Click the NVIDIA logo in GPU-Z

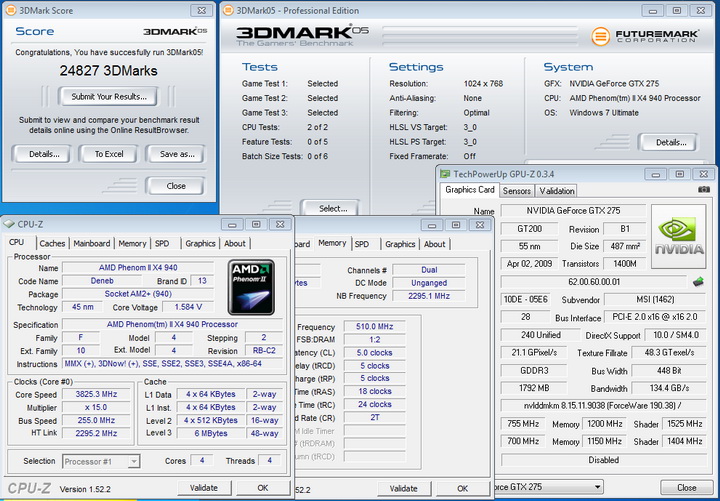pos(678,236)
